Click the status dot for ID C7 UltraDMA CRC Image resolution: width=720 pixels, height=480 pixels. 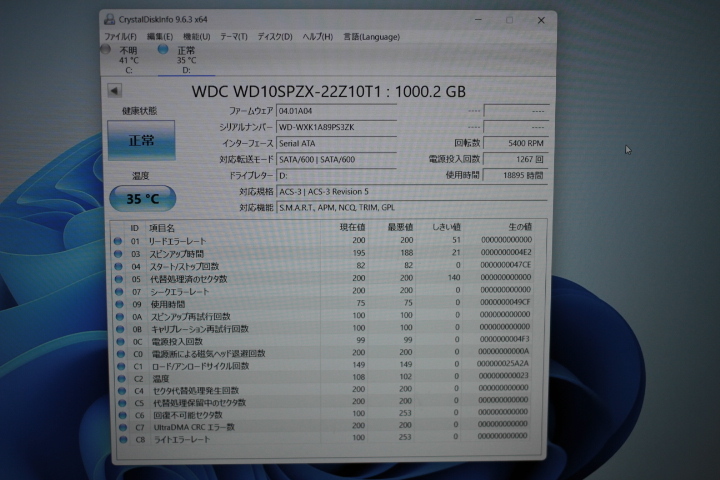pyautogui.click(x=123, y=427)
